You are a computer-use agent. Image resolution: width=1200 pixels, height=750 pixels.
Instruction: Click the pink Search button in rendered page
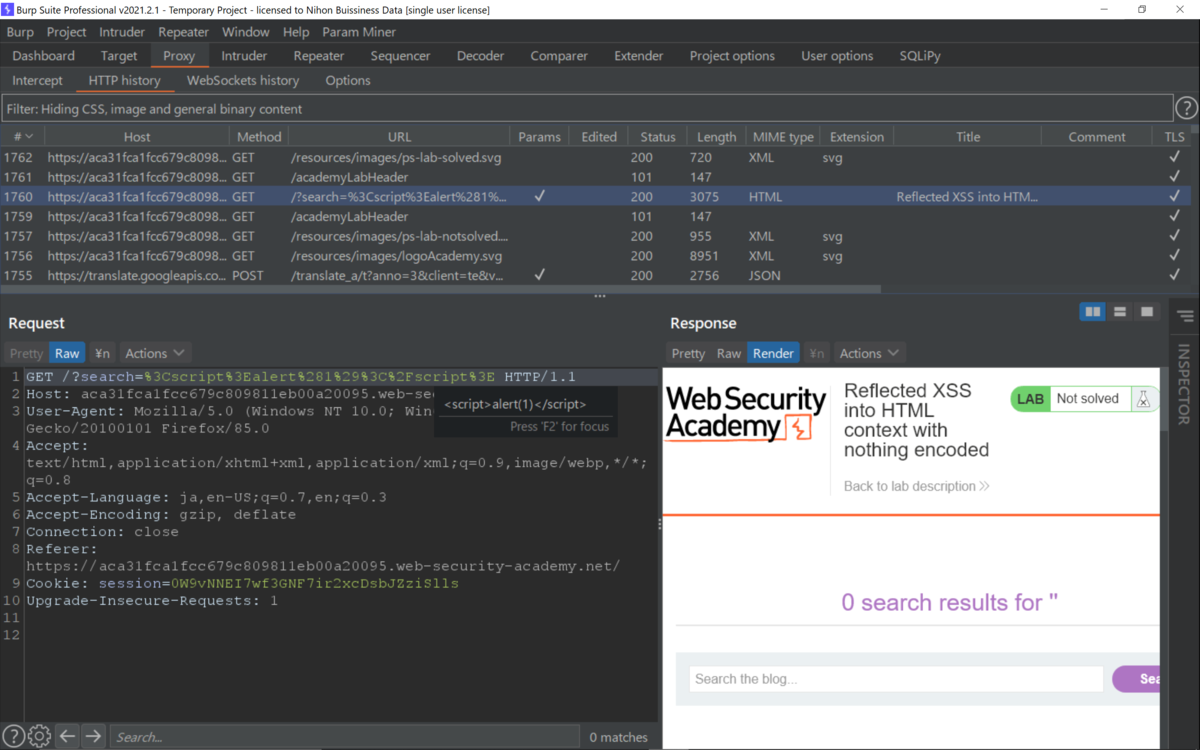1140,678
